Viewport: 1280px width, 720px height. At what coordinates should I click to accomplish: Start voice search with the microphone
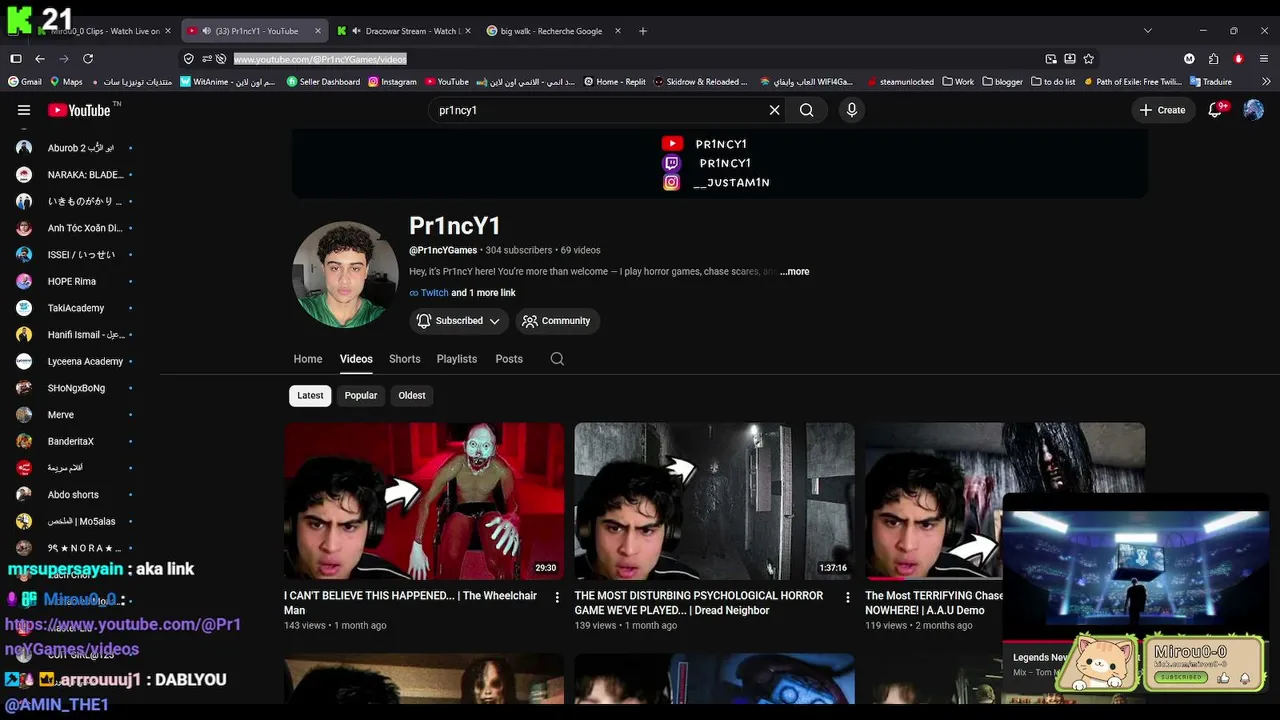click(852, 110)
